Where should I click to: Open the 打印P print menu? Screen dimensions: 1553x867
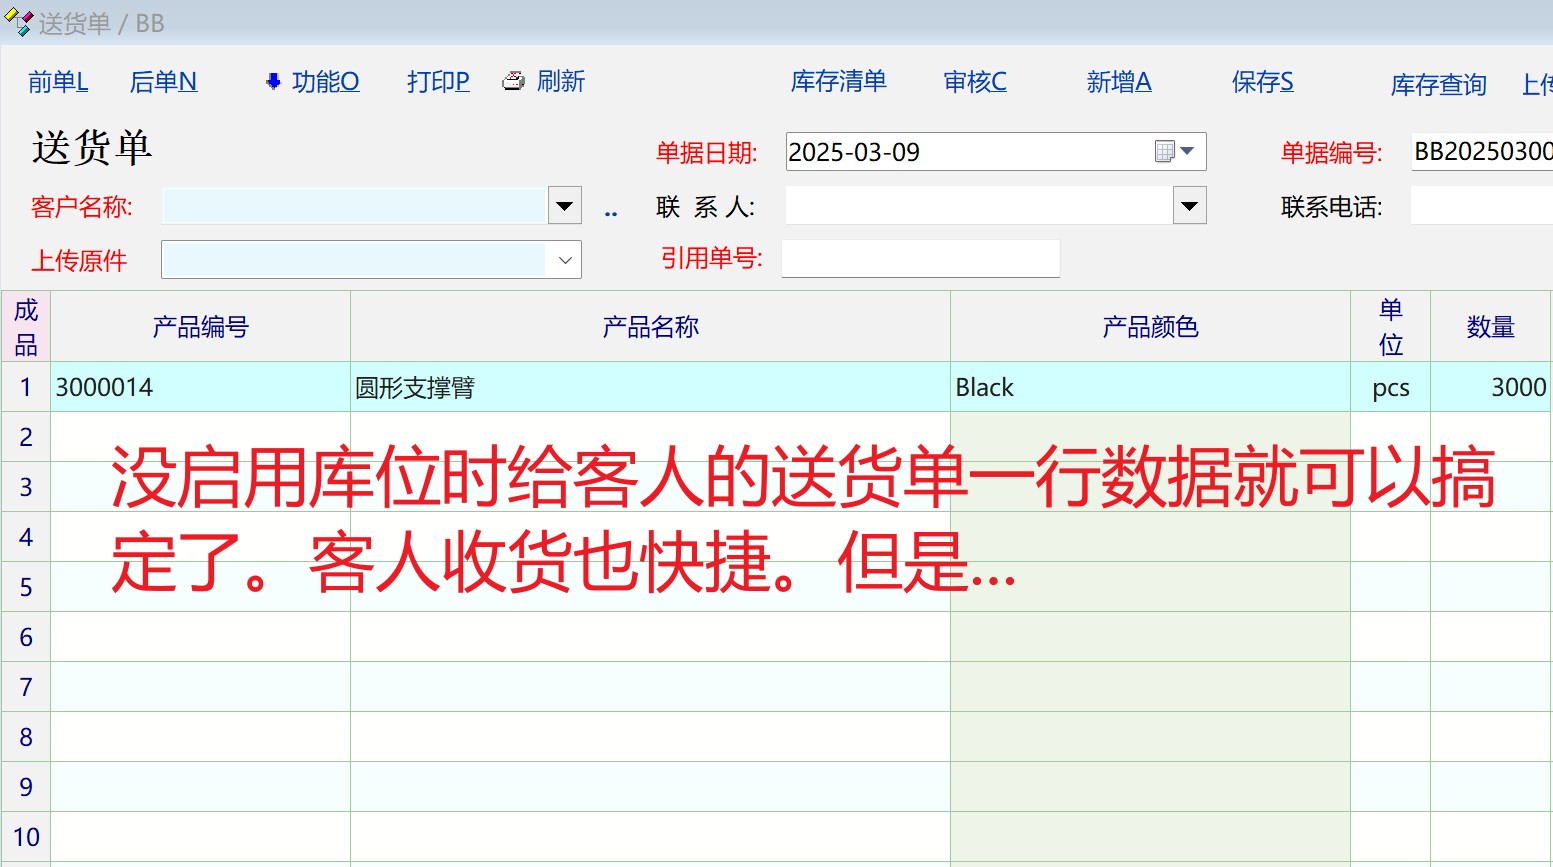pyautogui.click(x=438, y=82)
